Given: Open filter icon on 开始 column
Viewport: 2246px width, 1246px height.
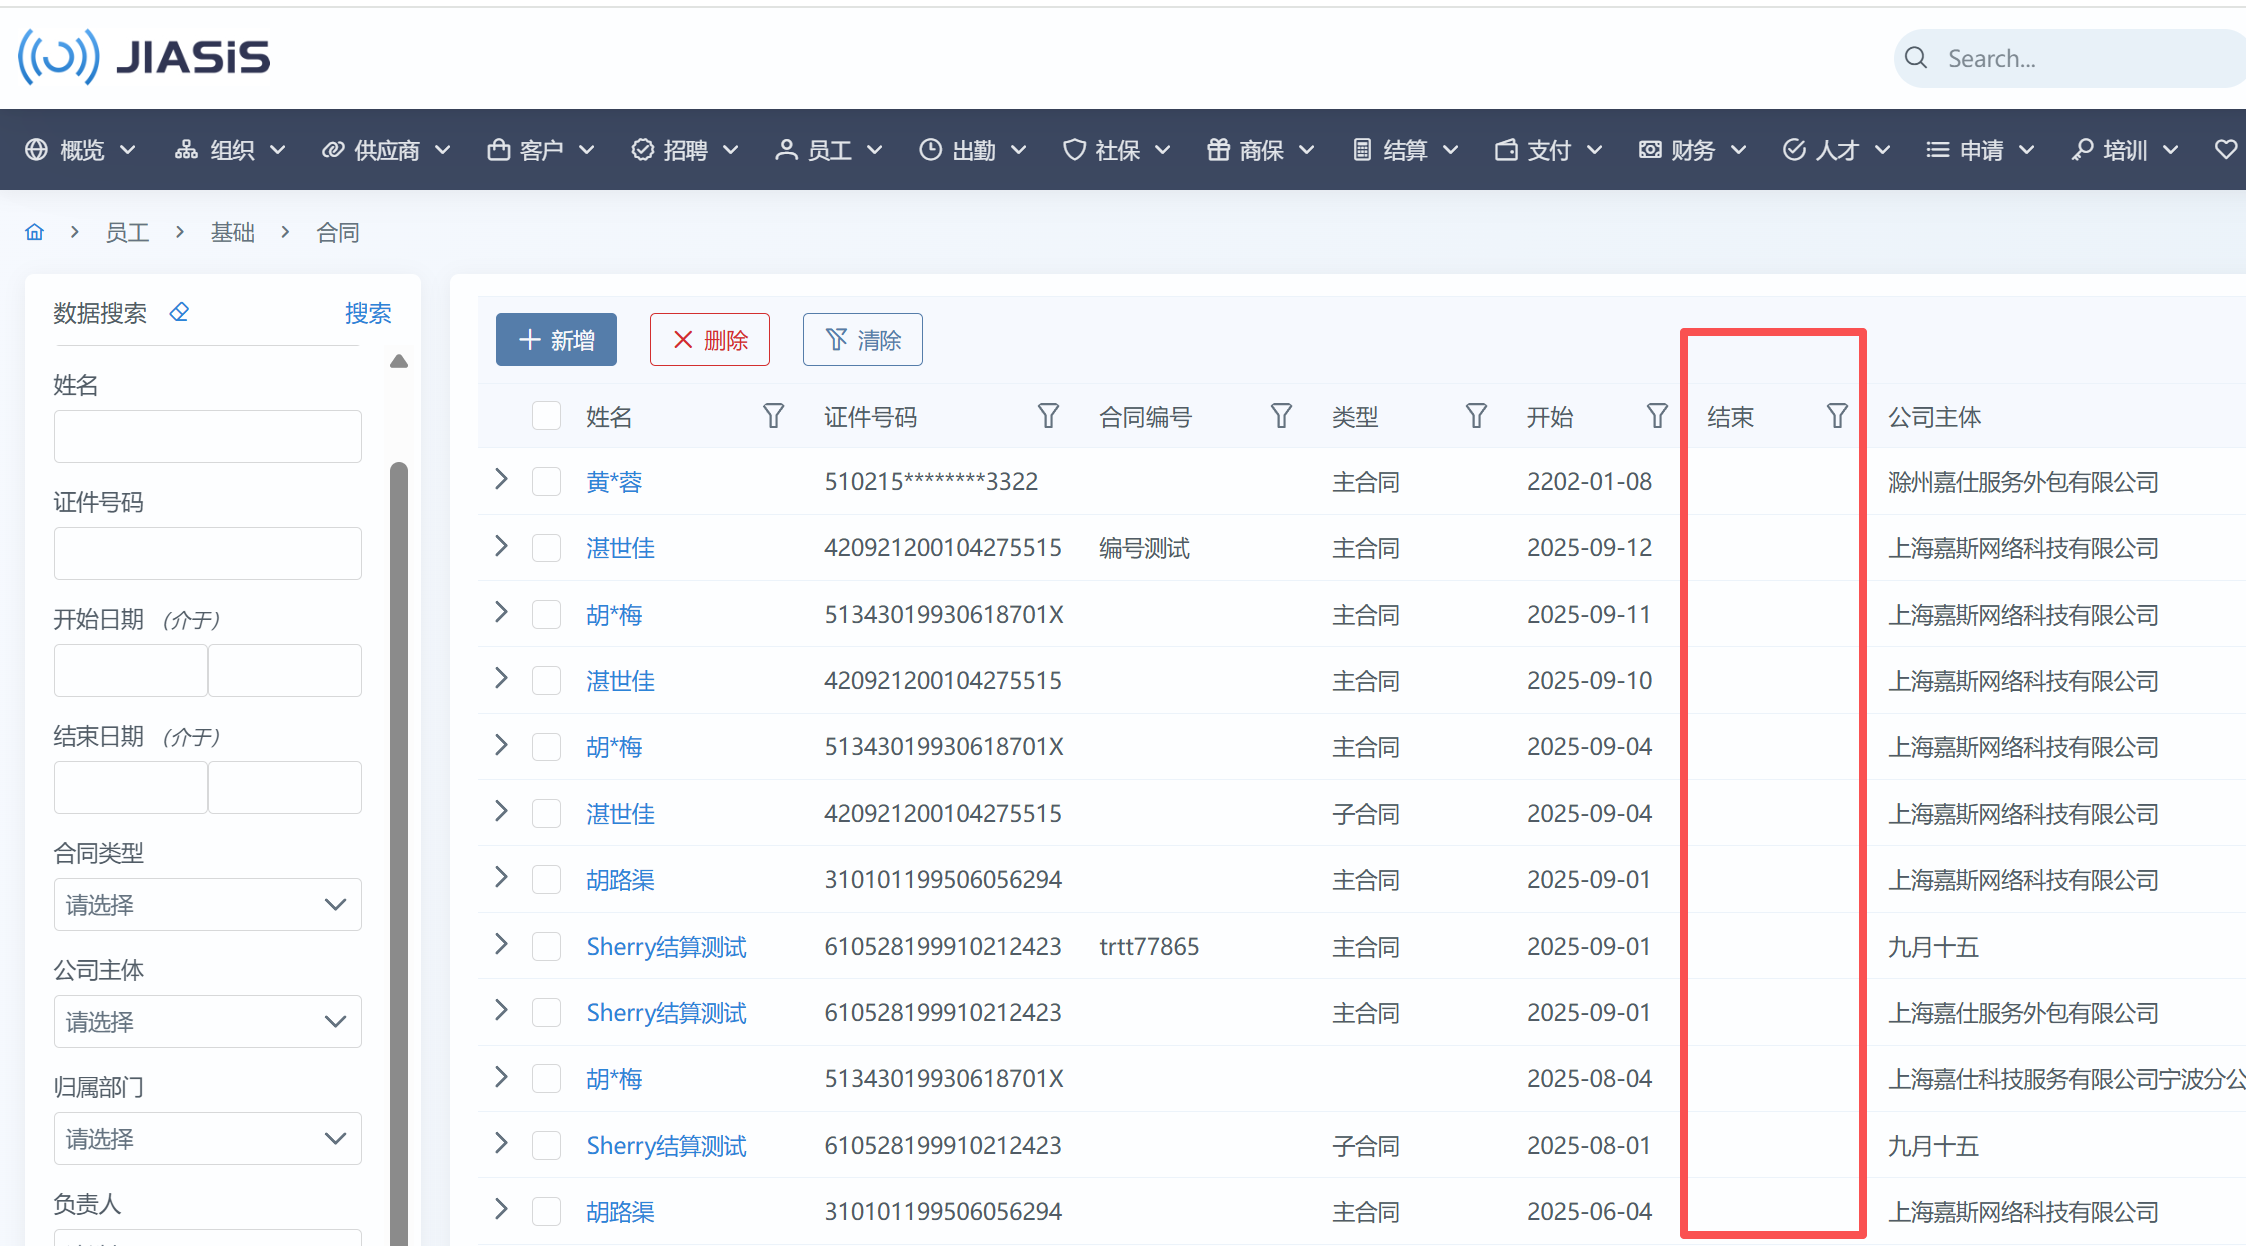Looking at the screenshot, I should click(1657, 416).
